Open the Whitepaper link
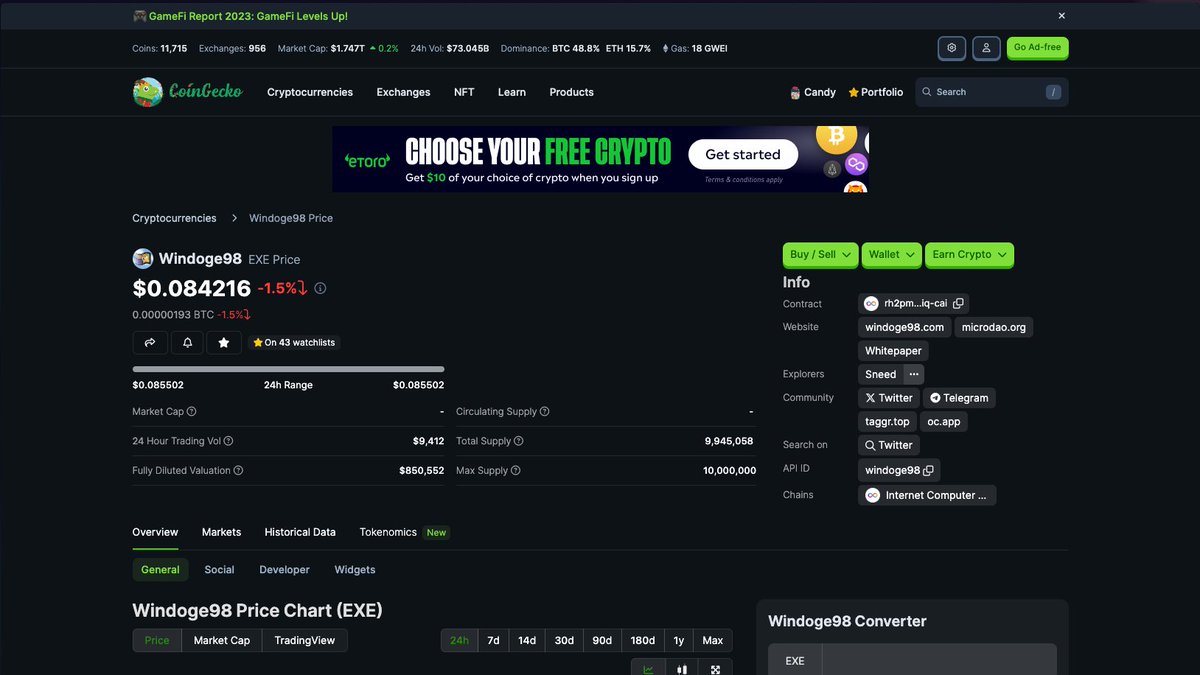 click(x=894, y=351)
